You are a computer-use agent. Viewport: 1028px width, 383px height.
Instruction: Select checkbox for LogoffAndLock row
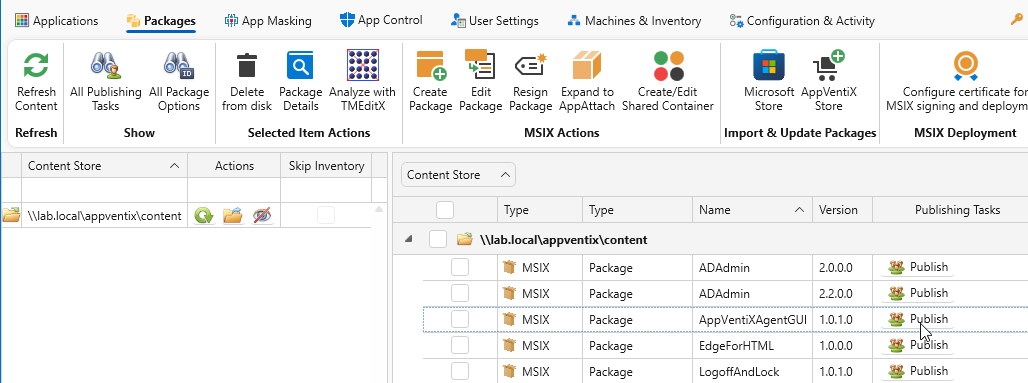click(460, 371)
